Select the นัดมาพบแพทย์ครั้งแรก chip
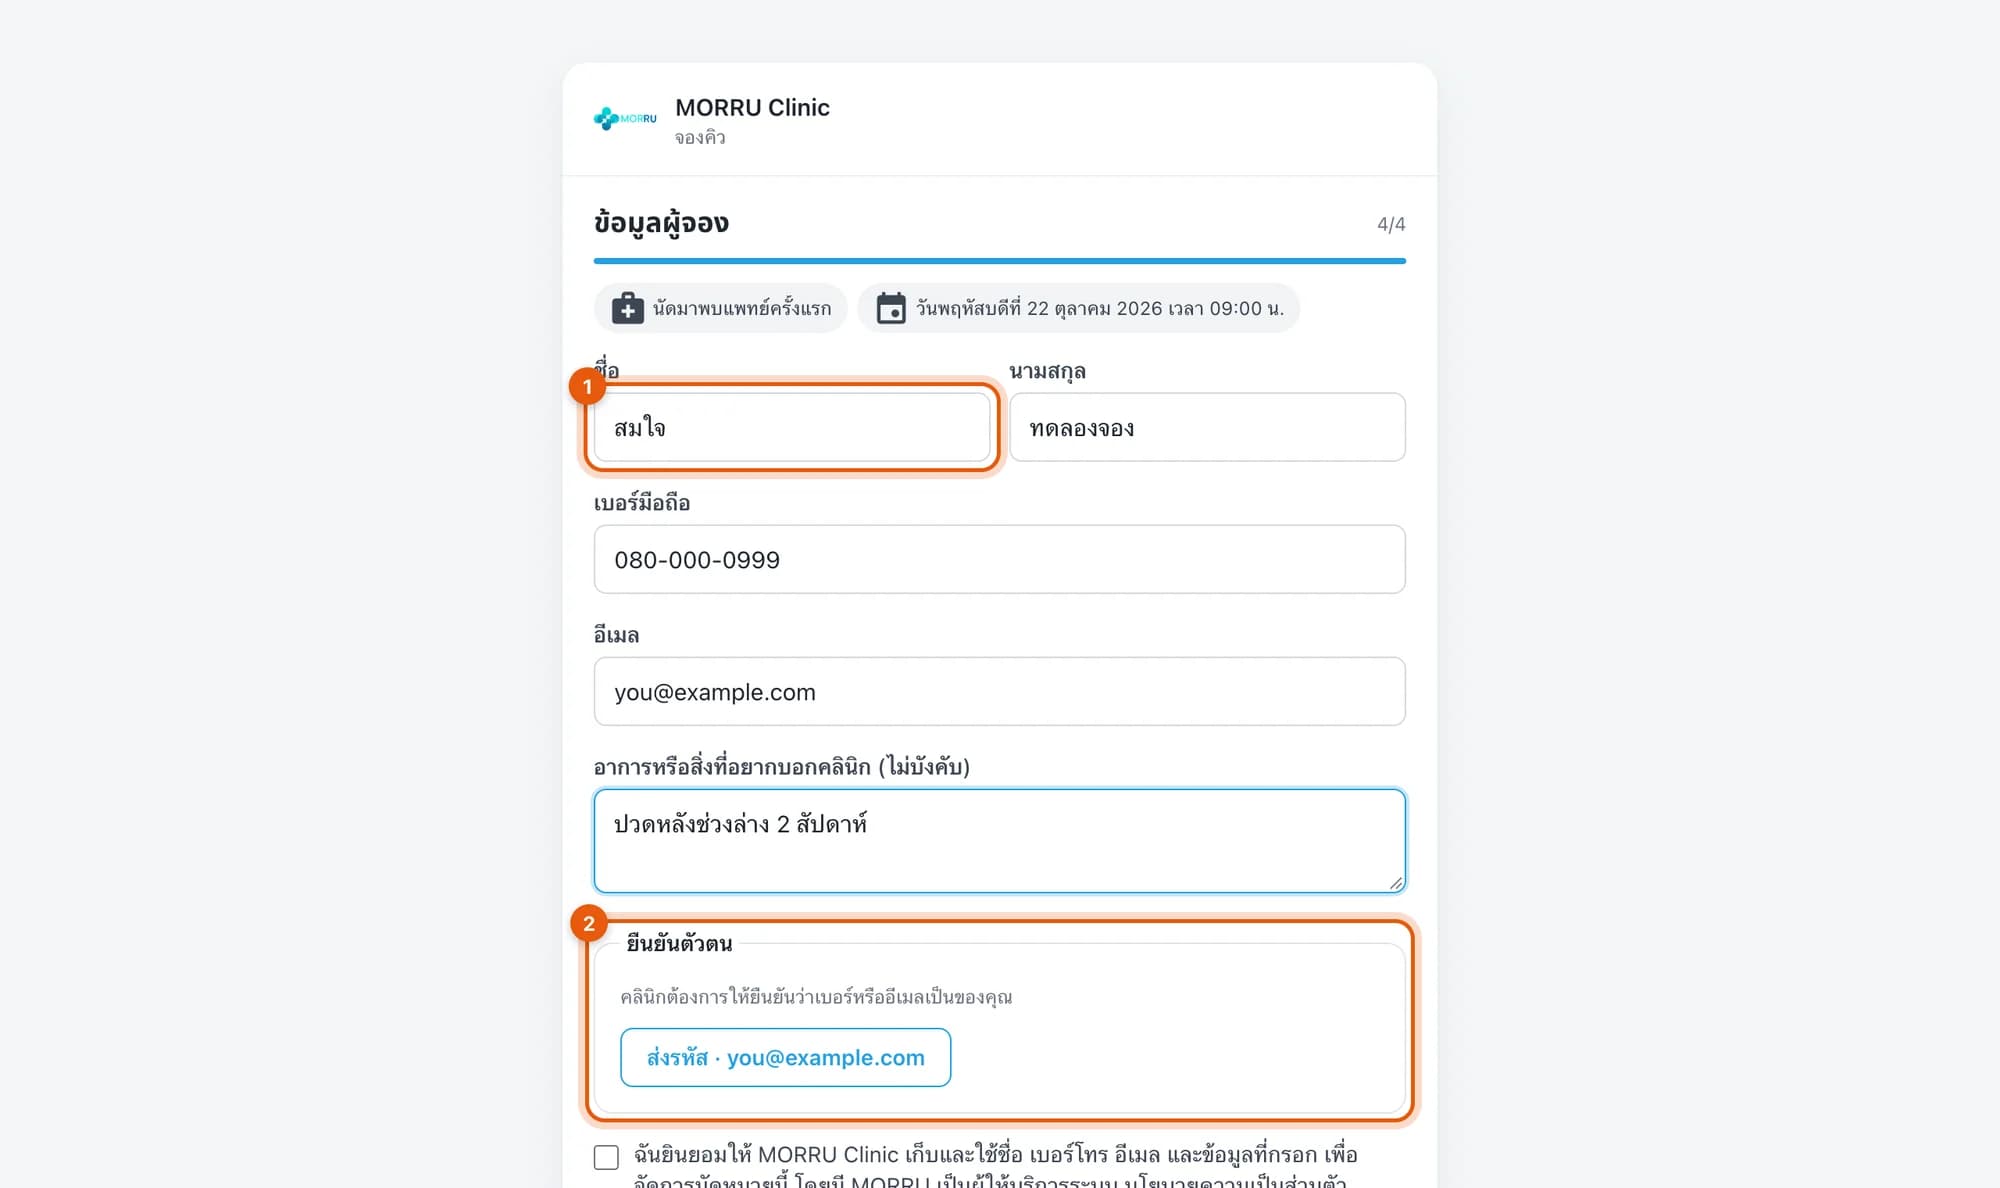Image resolution: width=2000 pixels, height=1188 pixels. point(720,308)
